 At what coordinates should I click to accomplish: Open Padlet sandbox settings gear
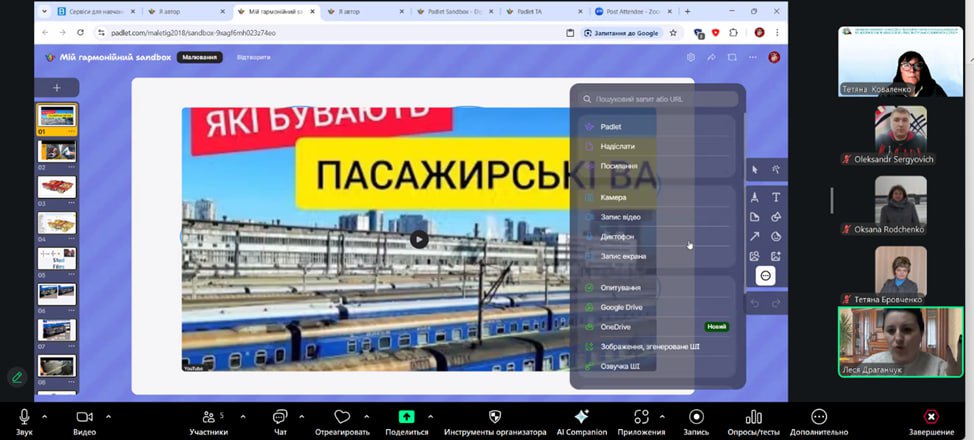pos(691,57)
